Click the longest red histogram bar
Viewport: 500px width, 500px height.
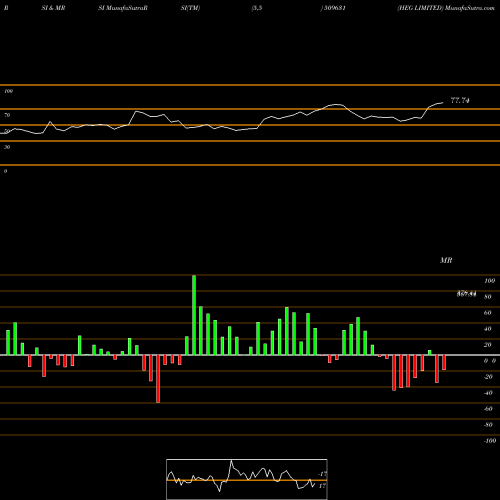(x=158, y=379)
